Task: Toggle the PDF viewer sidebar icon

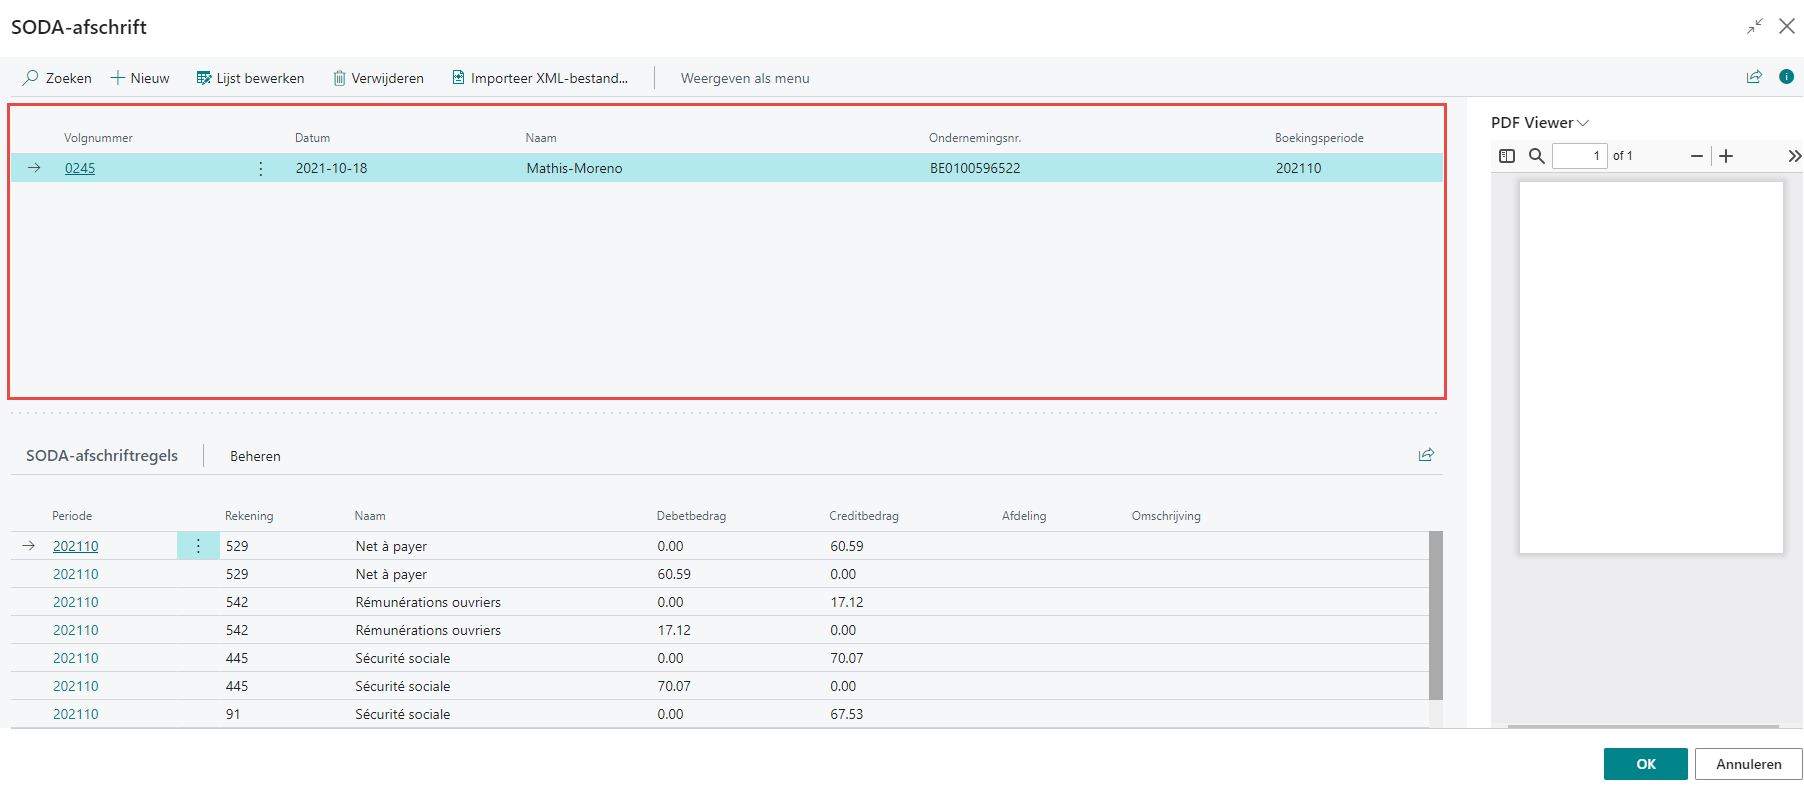Action: tap(1507, 156)
